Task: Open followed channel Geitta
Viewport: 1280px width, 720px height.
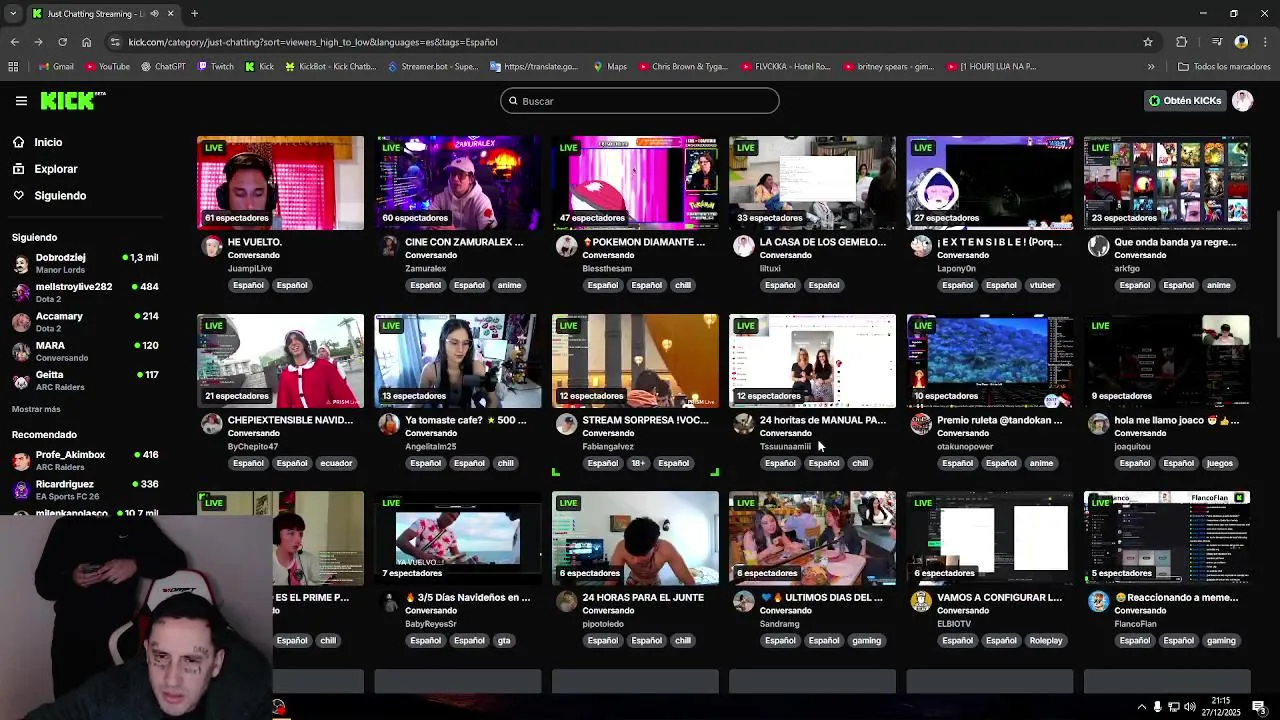Action: tap(85, 380)
